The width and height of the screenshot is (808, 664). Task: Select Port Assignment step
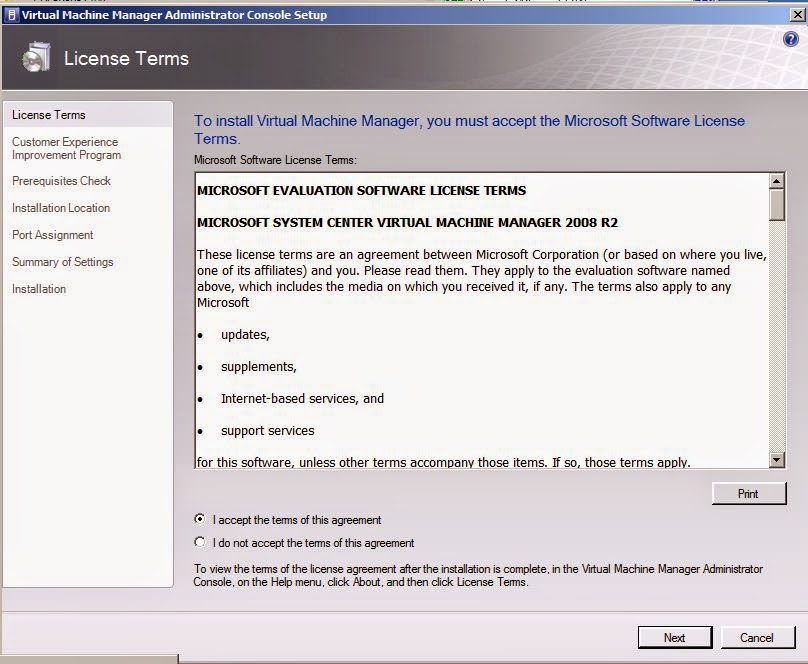53,235
